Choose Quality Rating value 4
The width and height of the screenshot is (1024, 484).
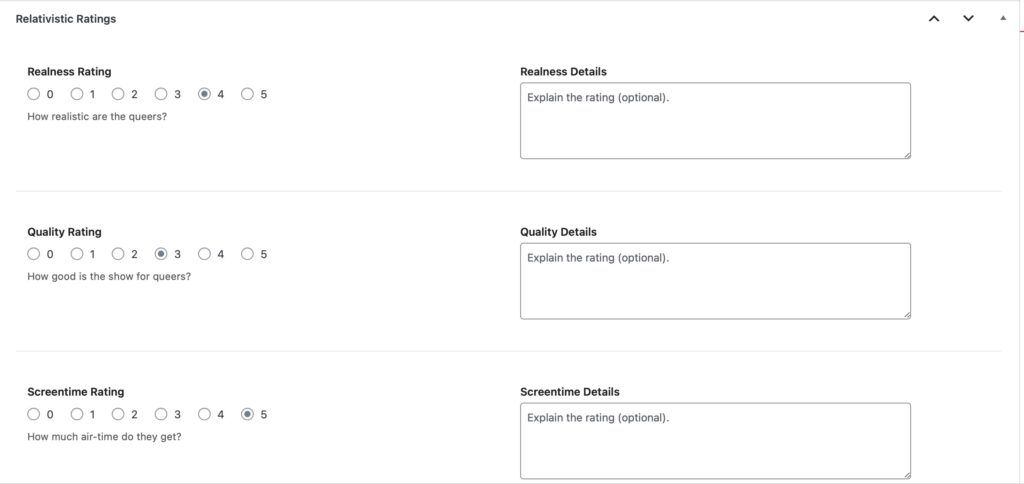(x=204, y=254)
